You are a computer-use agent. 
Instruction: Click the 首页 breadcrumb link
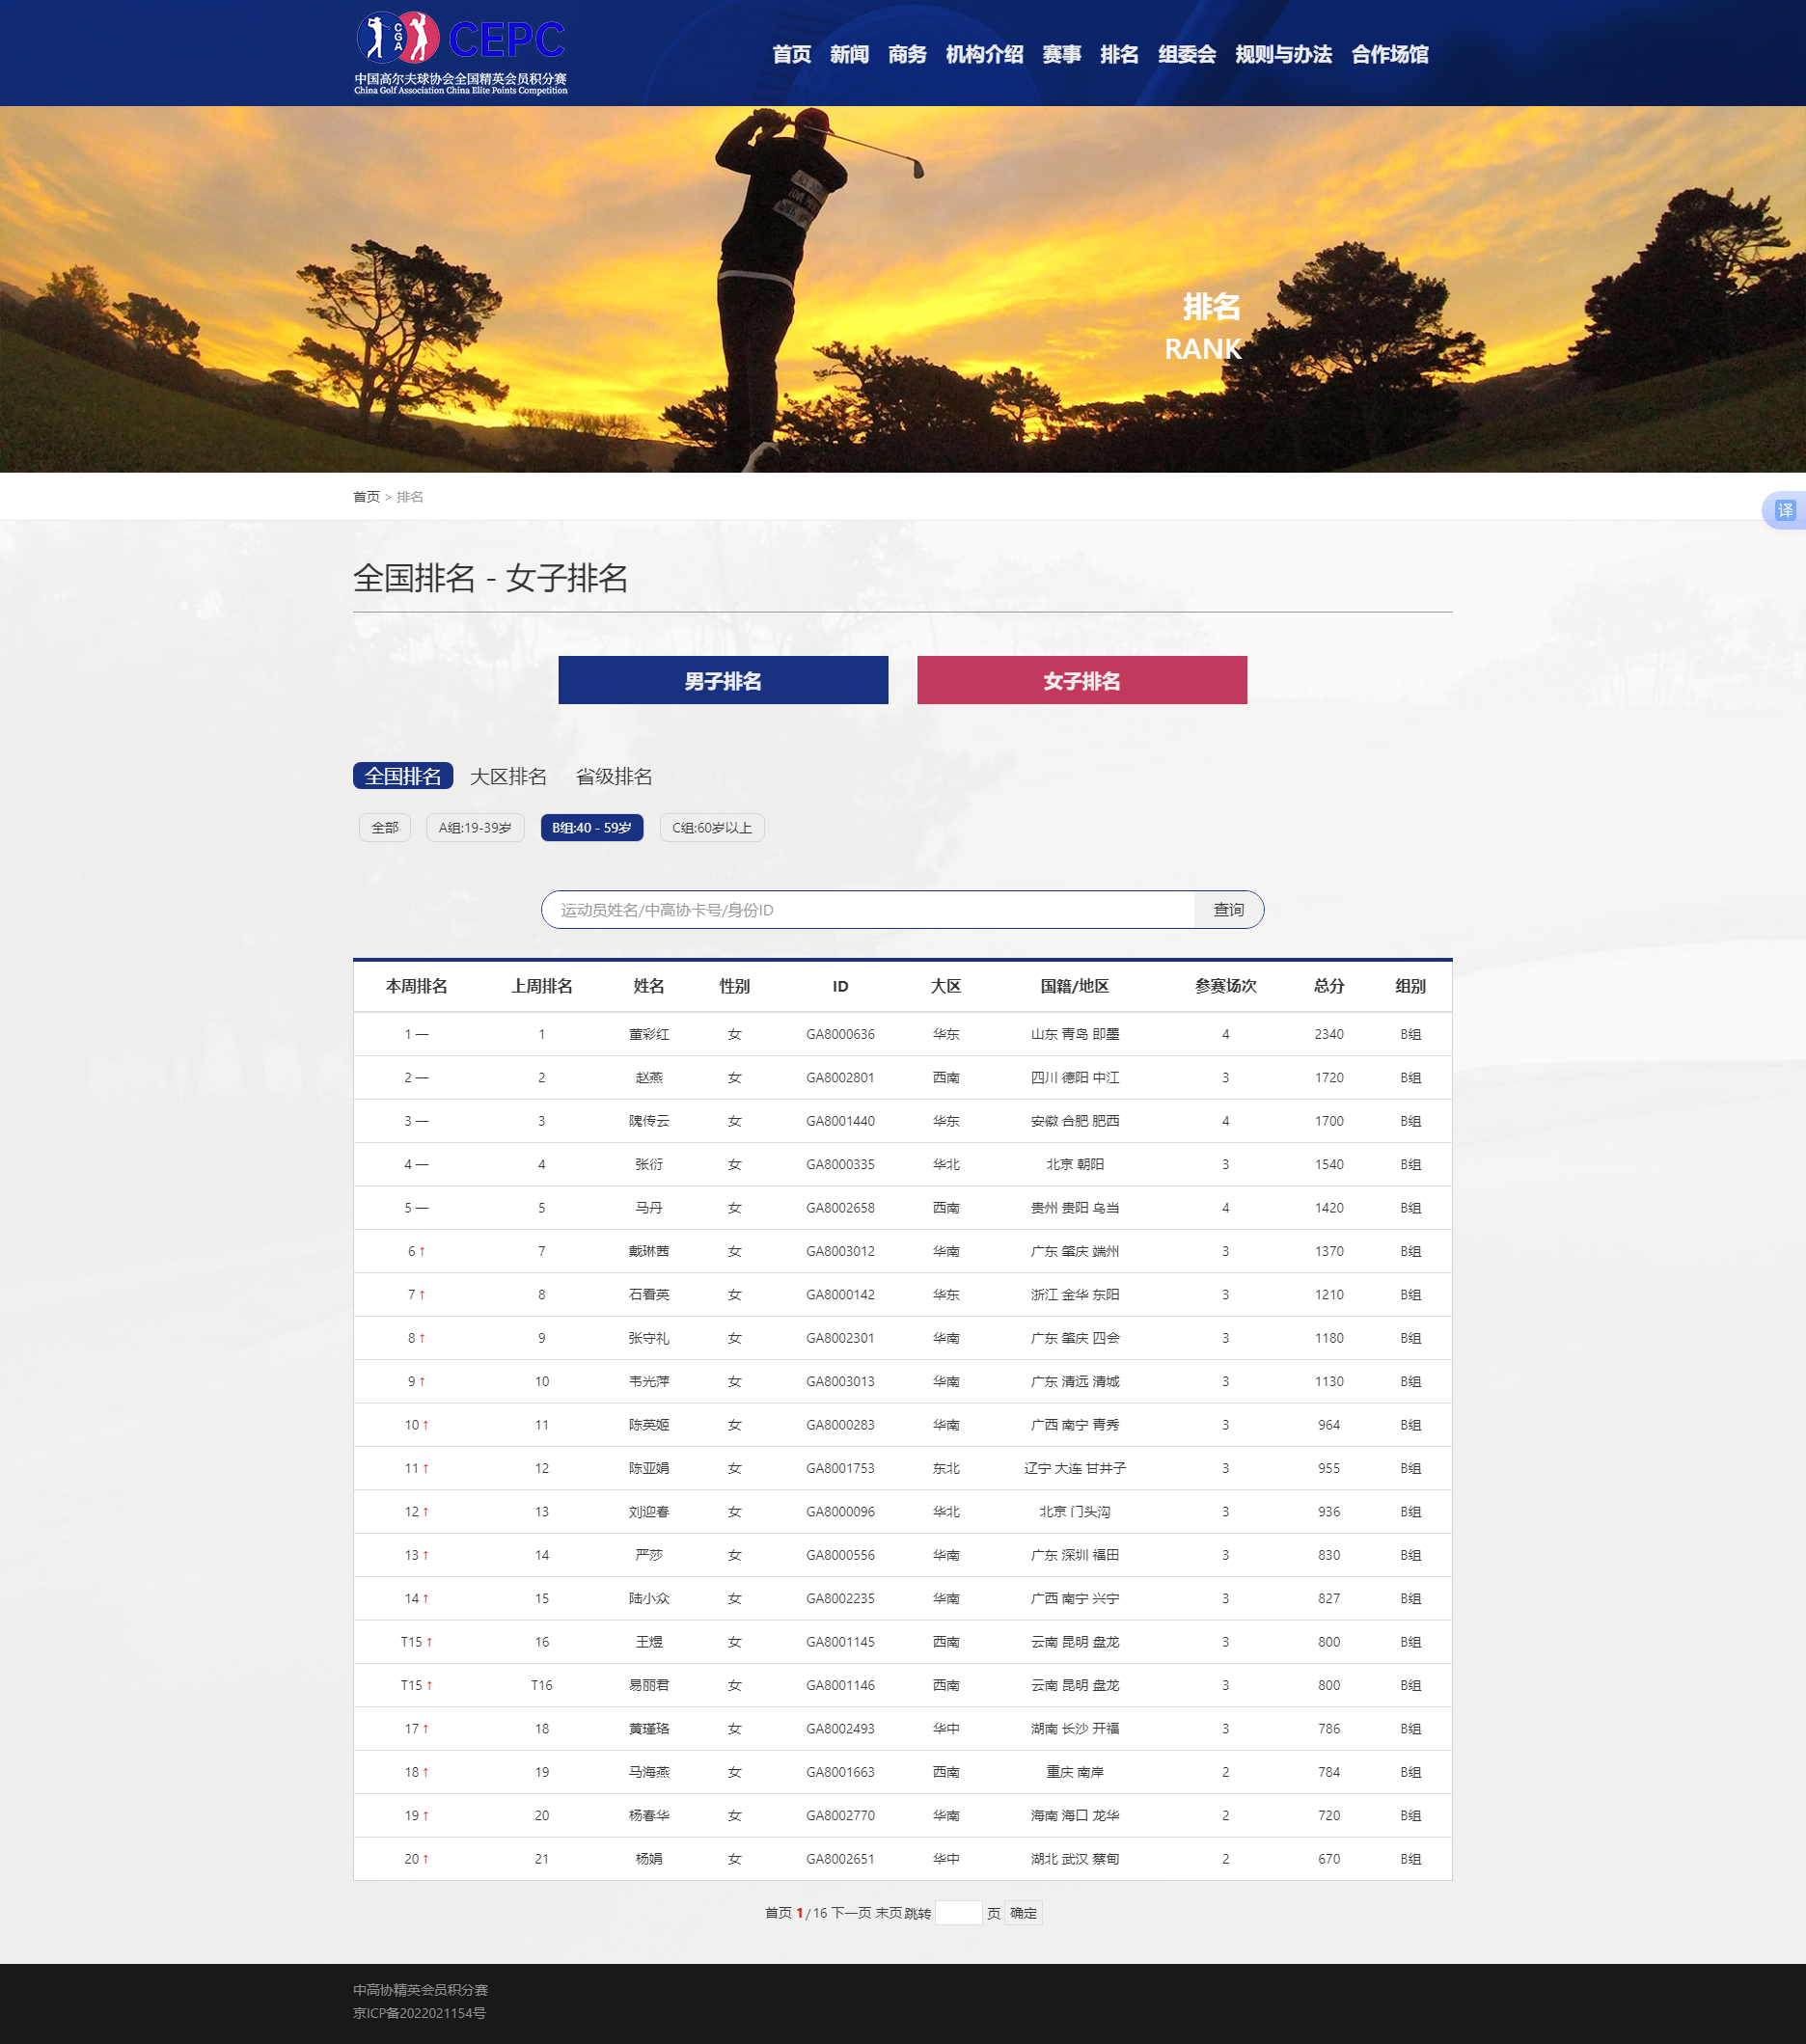pyautogui.click(x=366, y=497)
